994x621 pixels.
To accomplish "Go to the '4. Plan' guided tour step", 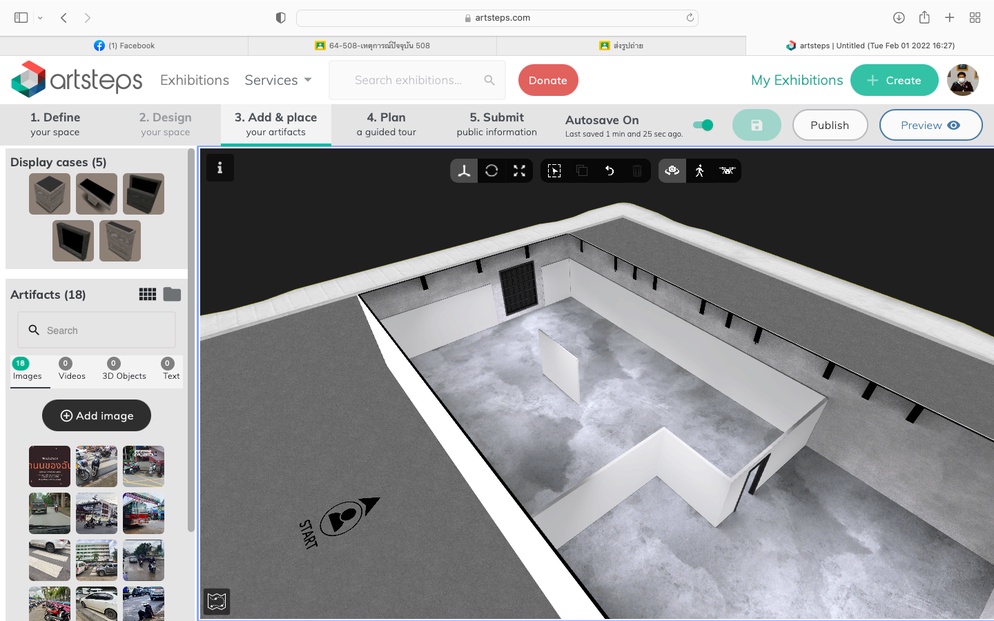I will [386, 124].
